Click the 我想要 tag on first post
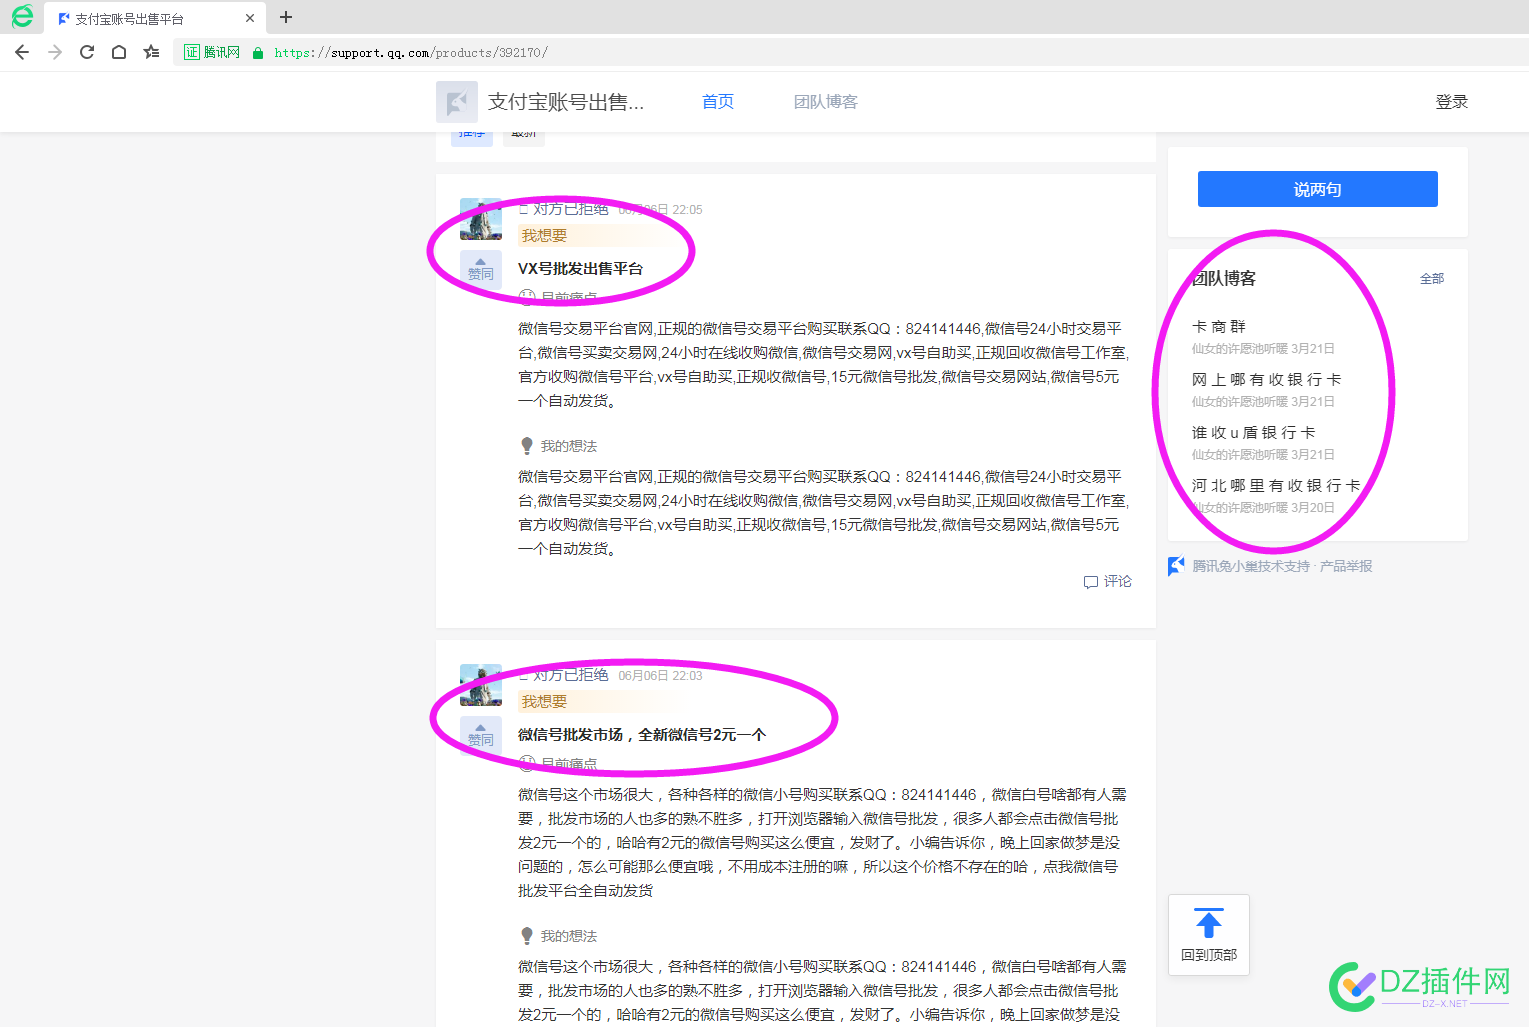1529x1027 pixels. pyautogui.click(x=544, y=236)
